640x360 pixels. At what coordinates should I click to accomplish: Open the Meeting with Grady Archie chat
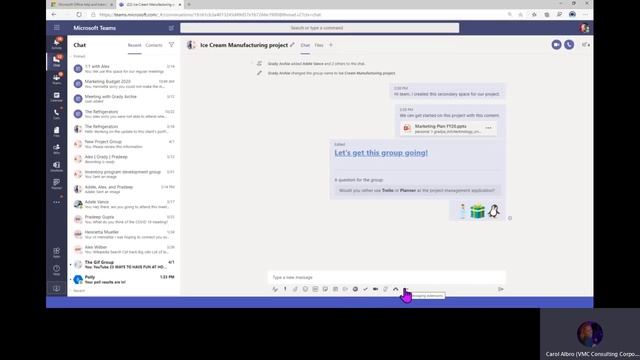click(124, 99)
